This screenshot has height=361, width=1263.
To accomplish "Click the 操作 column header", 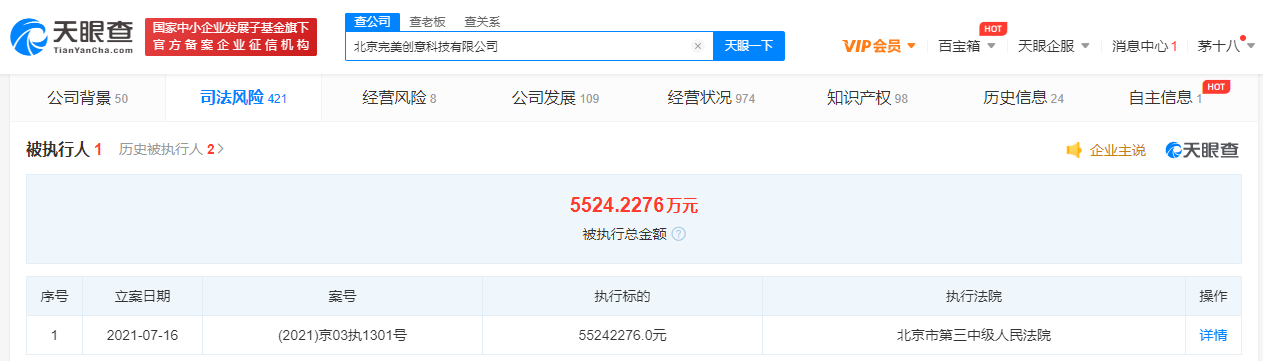I will tap(1213, 296).
